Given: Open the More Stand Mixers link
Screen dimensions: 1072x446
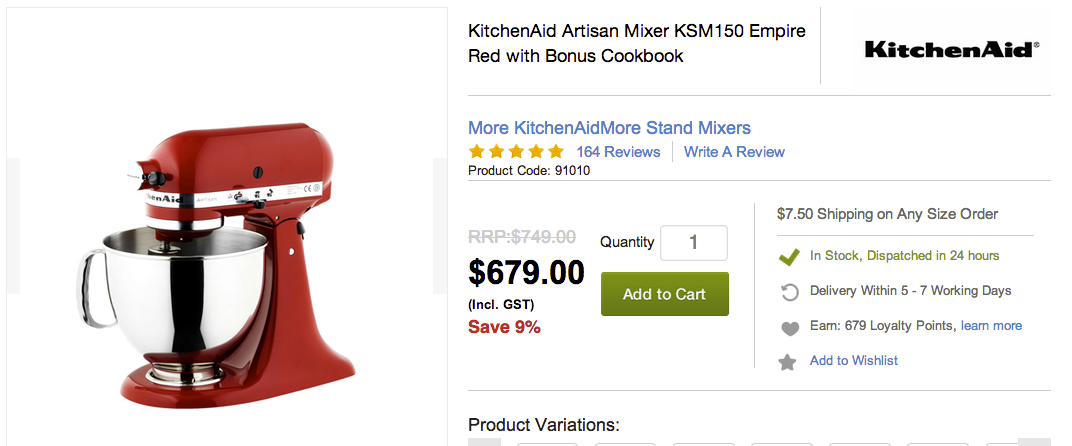Looking at the screenshot, I should (x=675, y=128).
